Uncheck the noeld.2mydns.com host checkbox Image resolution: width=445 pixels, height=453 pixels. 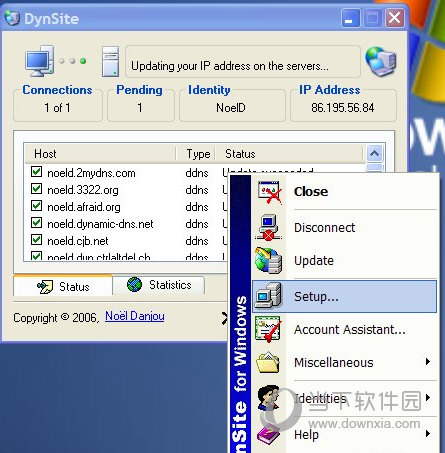pyautogui.click(x=36, y=172)
